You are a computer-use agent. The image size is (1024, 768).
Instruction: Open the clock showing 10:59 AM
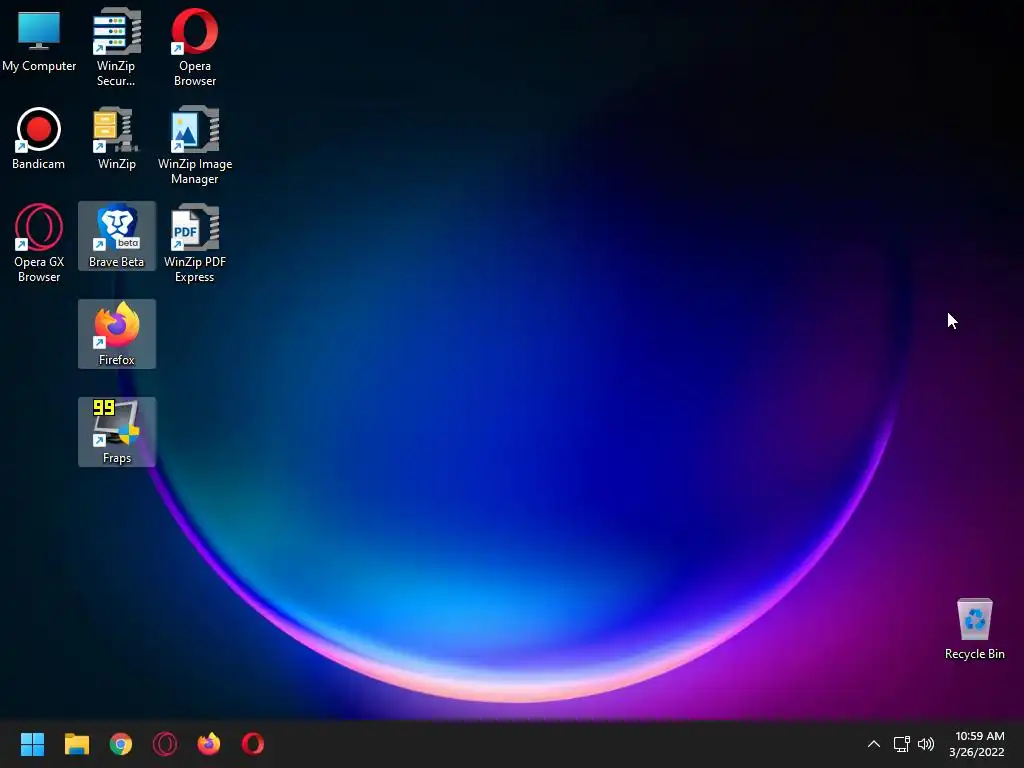[977, 744]
